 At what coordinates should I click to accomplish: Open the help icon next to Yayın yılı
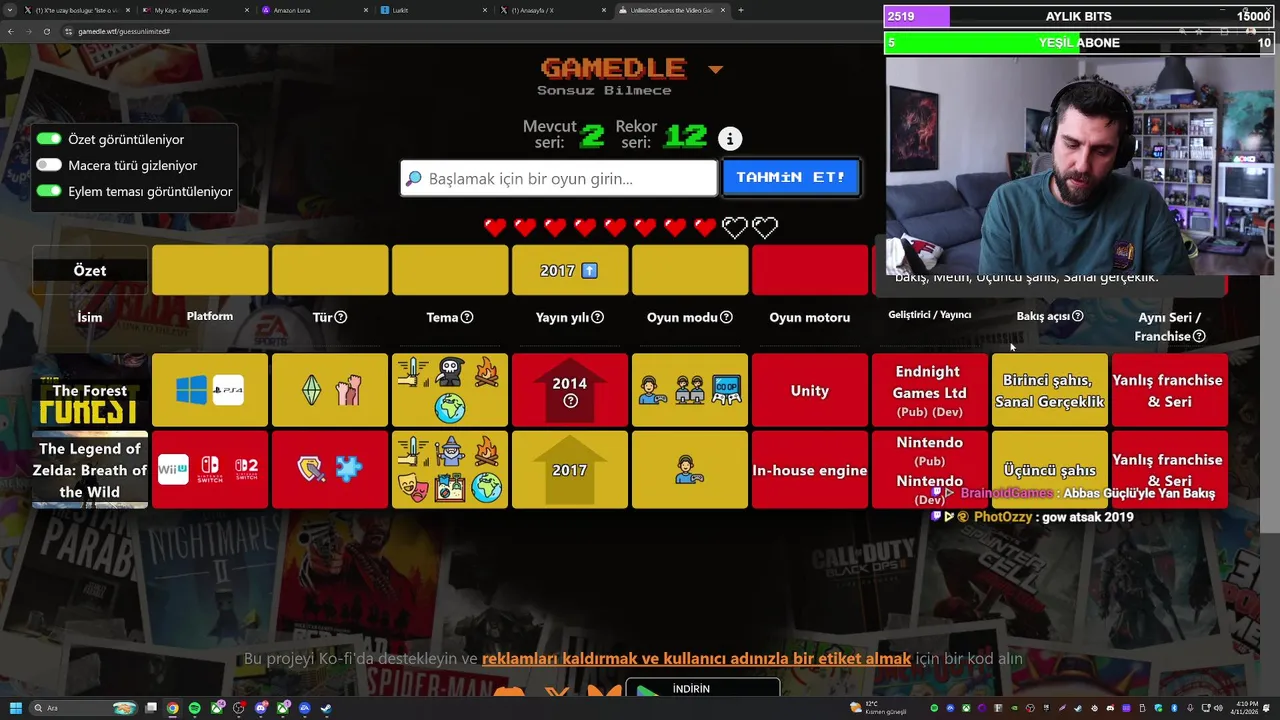[598, 317]
